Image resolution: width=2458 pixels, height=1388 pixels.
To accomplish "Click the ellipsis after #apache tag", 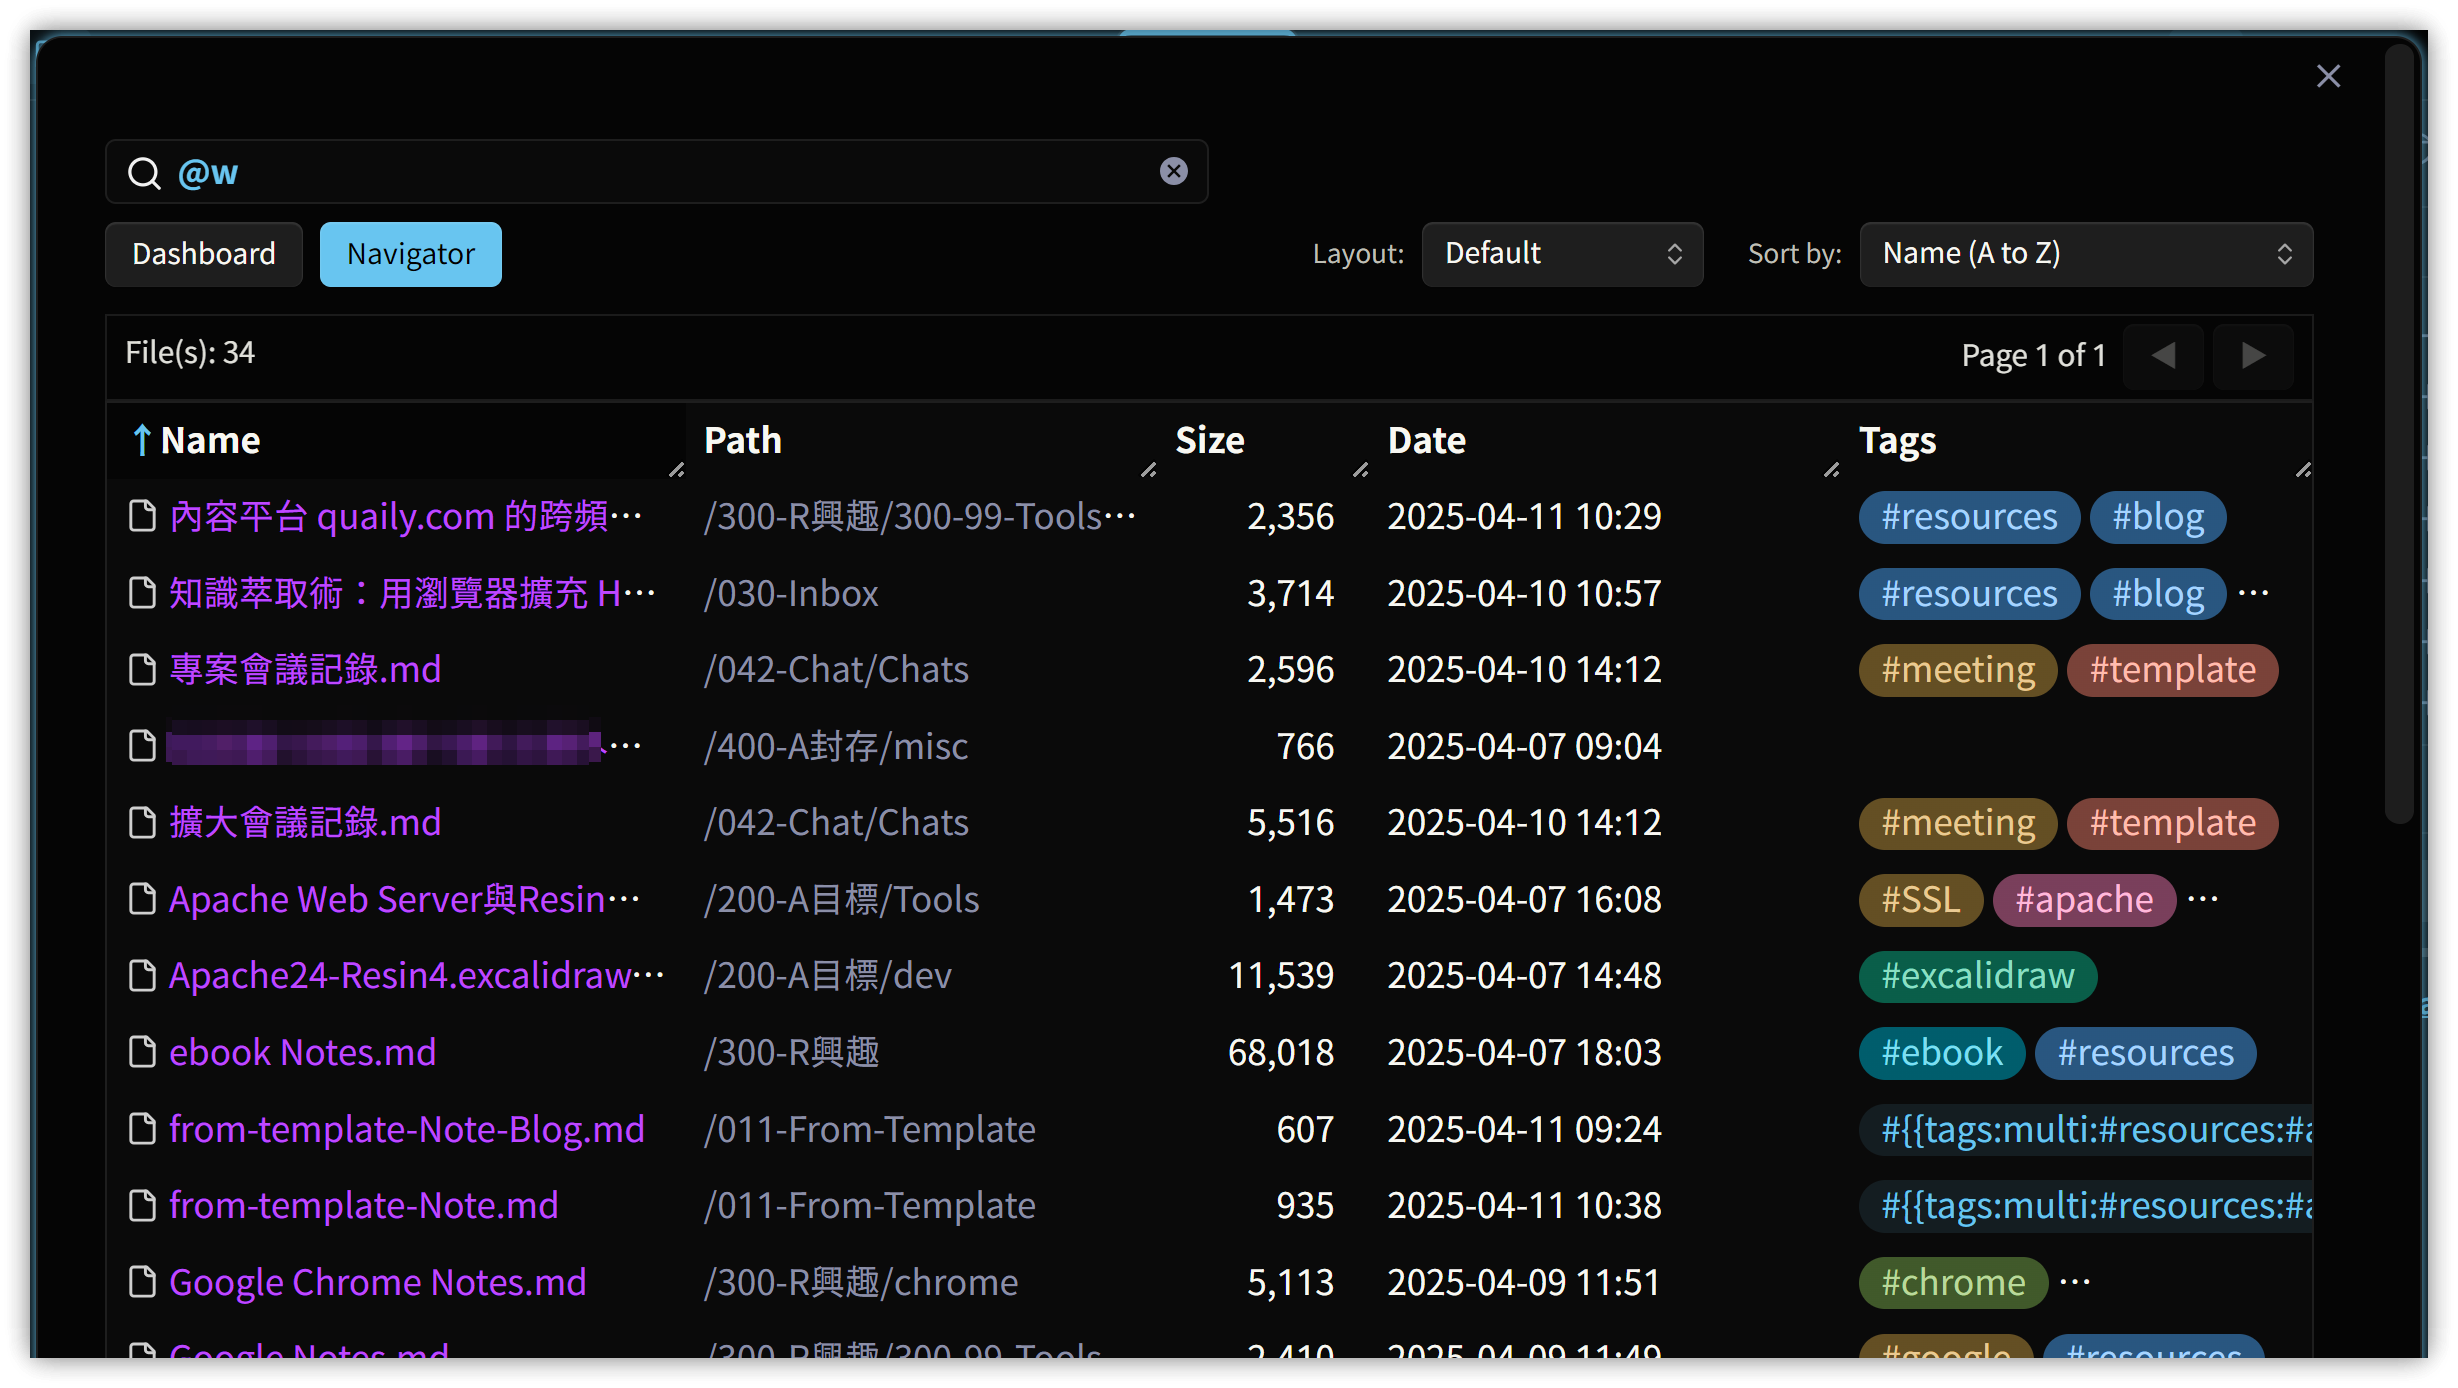I will (x=2203, y=899).
